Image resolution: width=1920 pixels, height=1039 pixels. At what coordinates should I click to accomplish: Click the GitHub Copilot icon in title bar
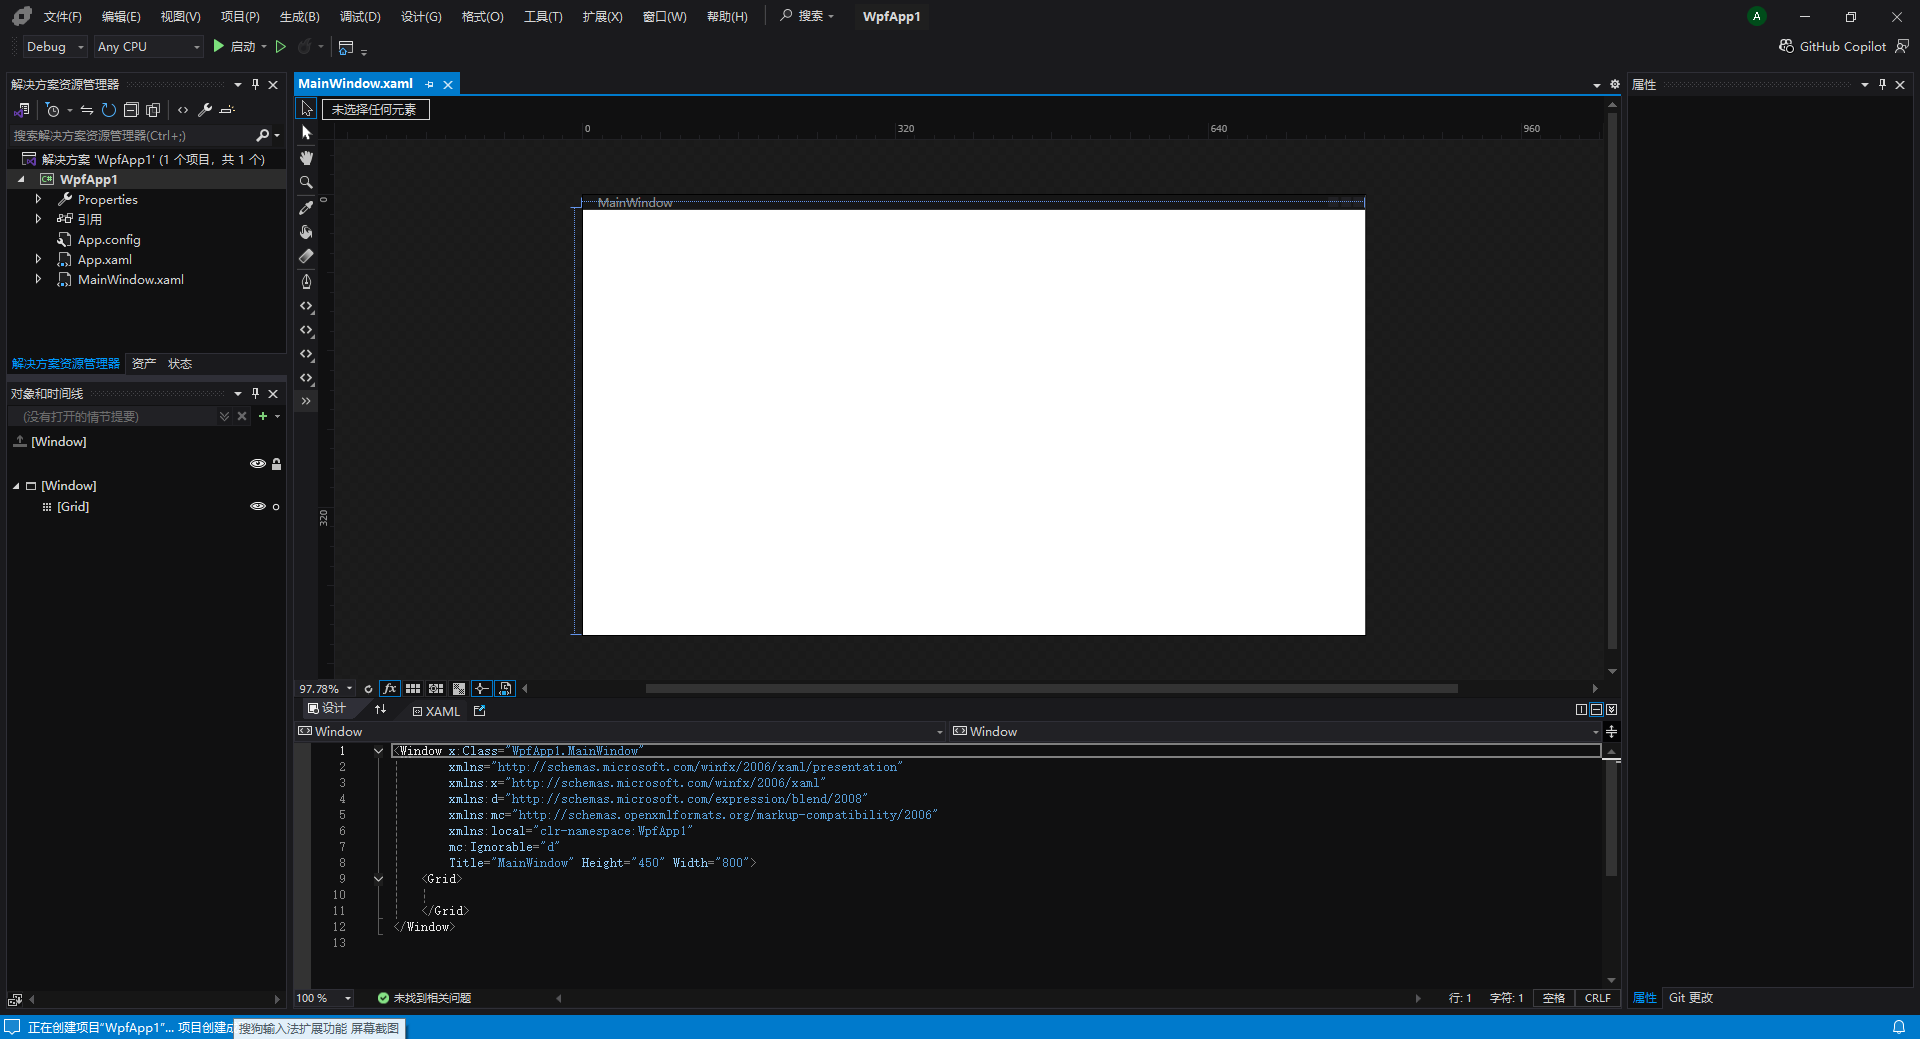click(1786, 46)
